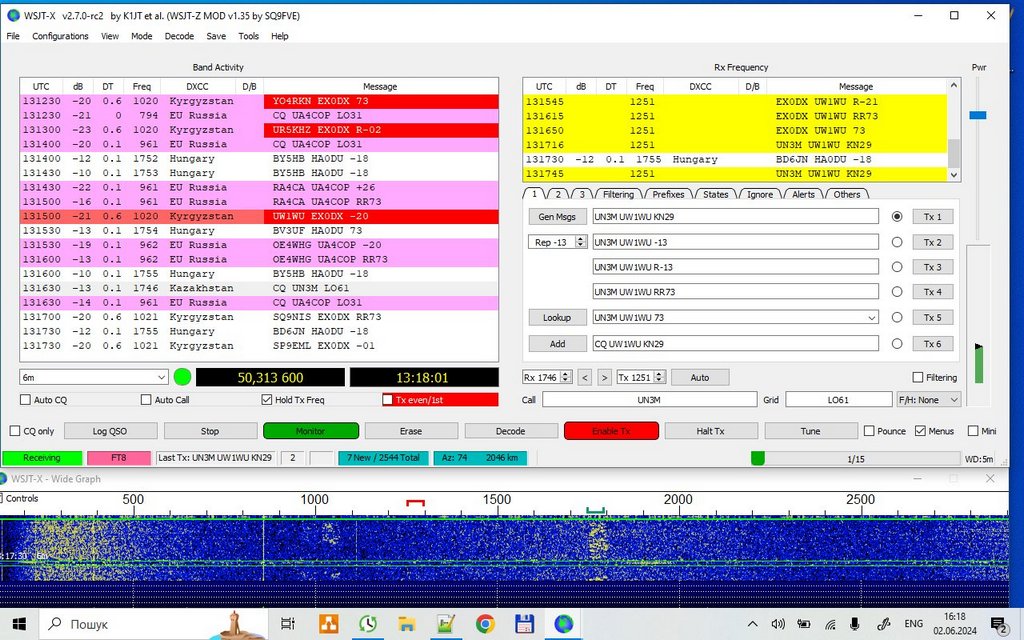Click the Log QSO button

(x=110, y=431)
